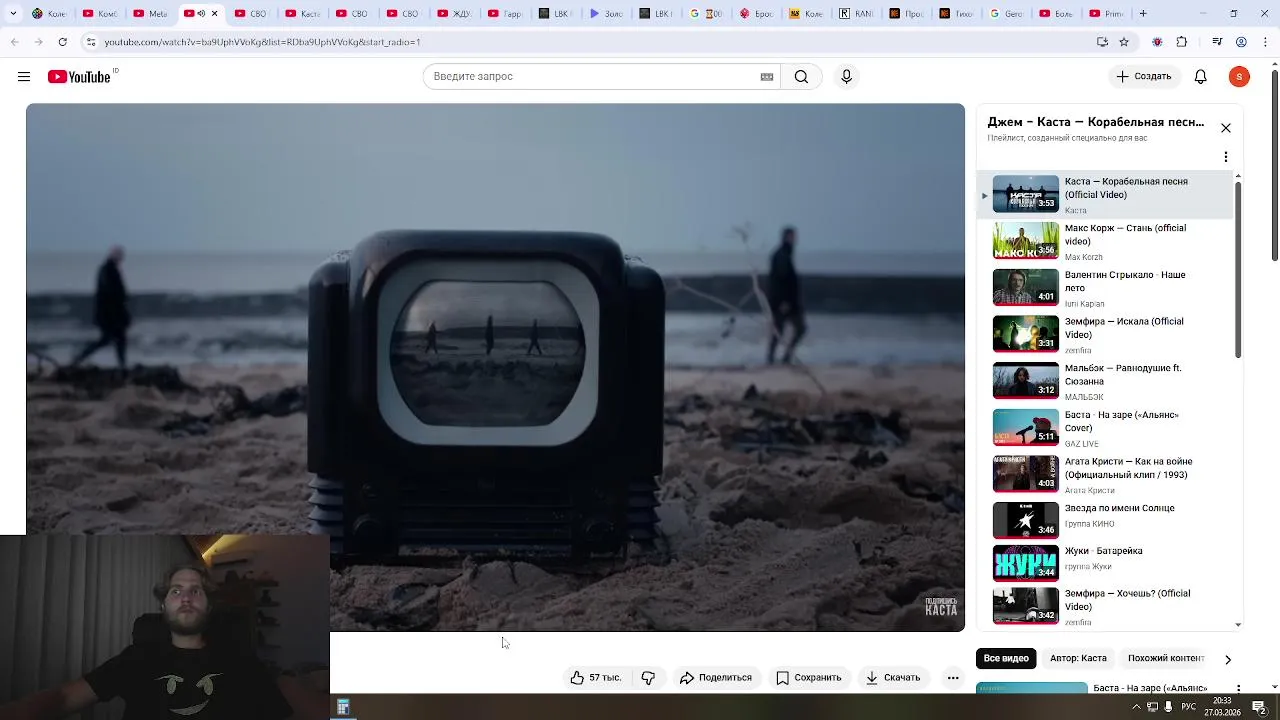Screen dimensions: 1280x720
Task: Like the video with 57 тыс. likes
Action: [596, 678]
